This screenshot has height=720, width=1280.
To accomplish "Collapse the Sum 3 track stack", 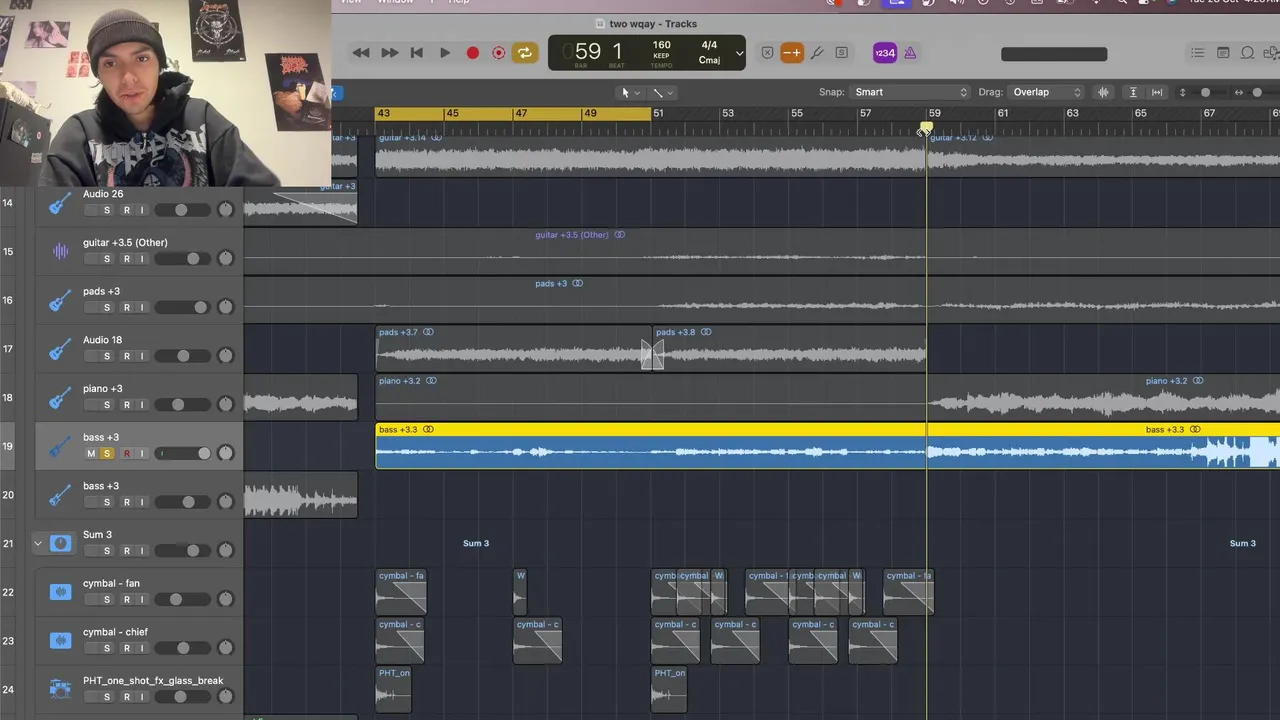I will [38, 544].
